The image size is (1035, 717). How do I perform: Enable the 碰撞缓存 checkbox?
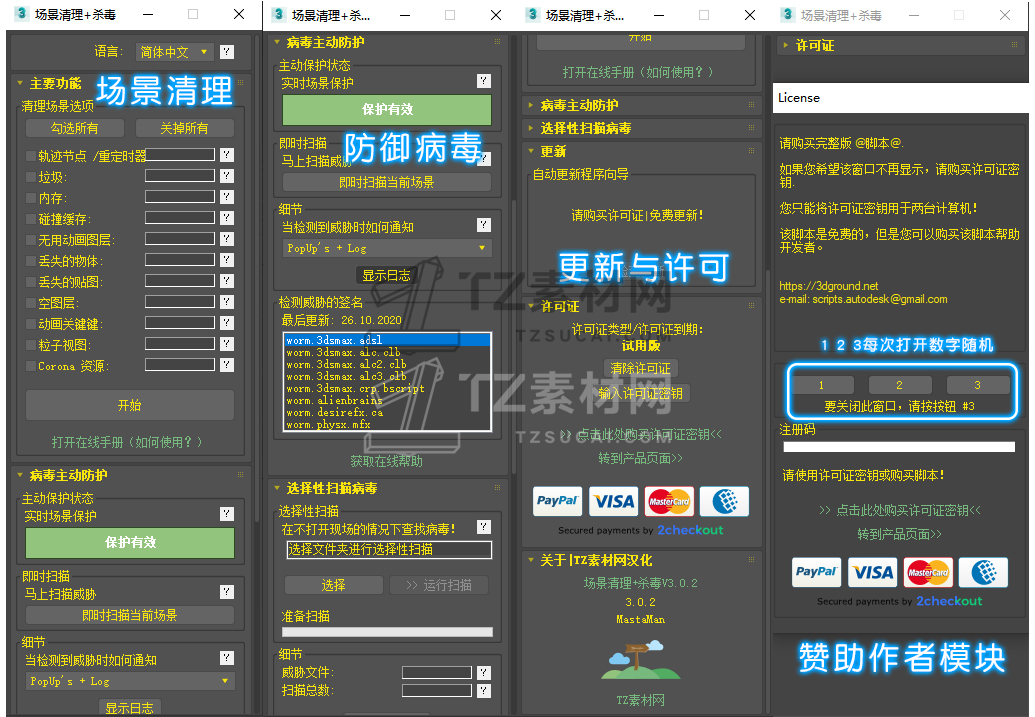(30, 219)
